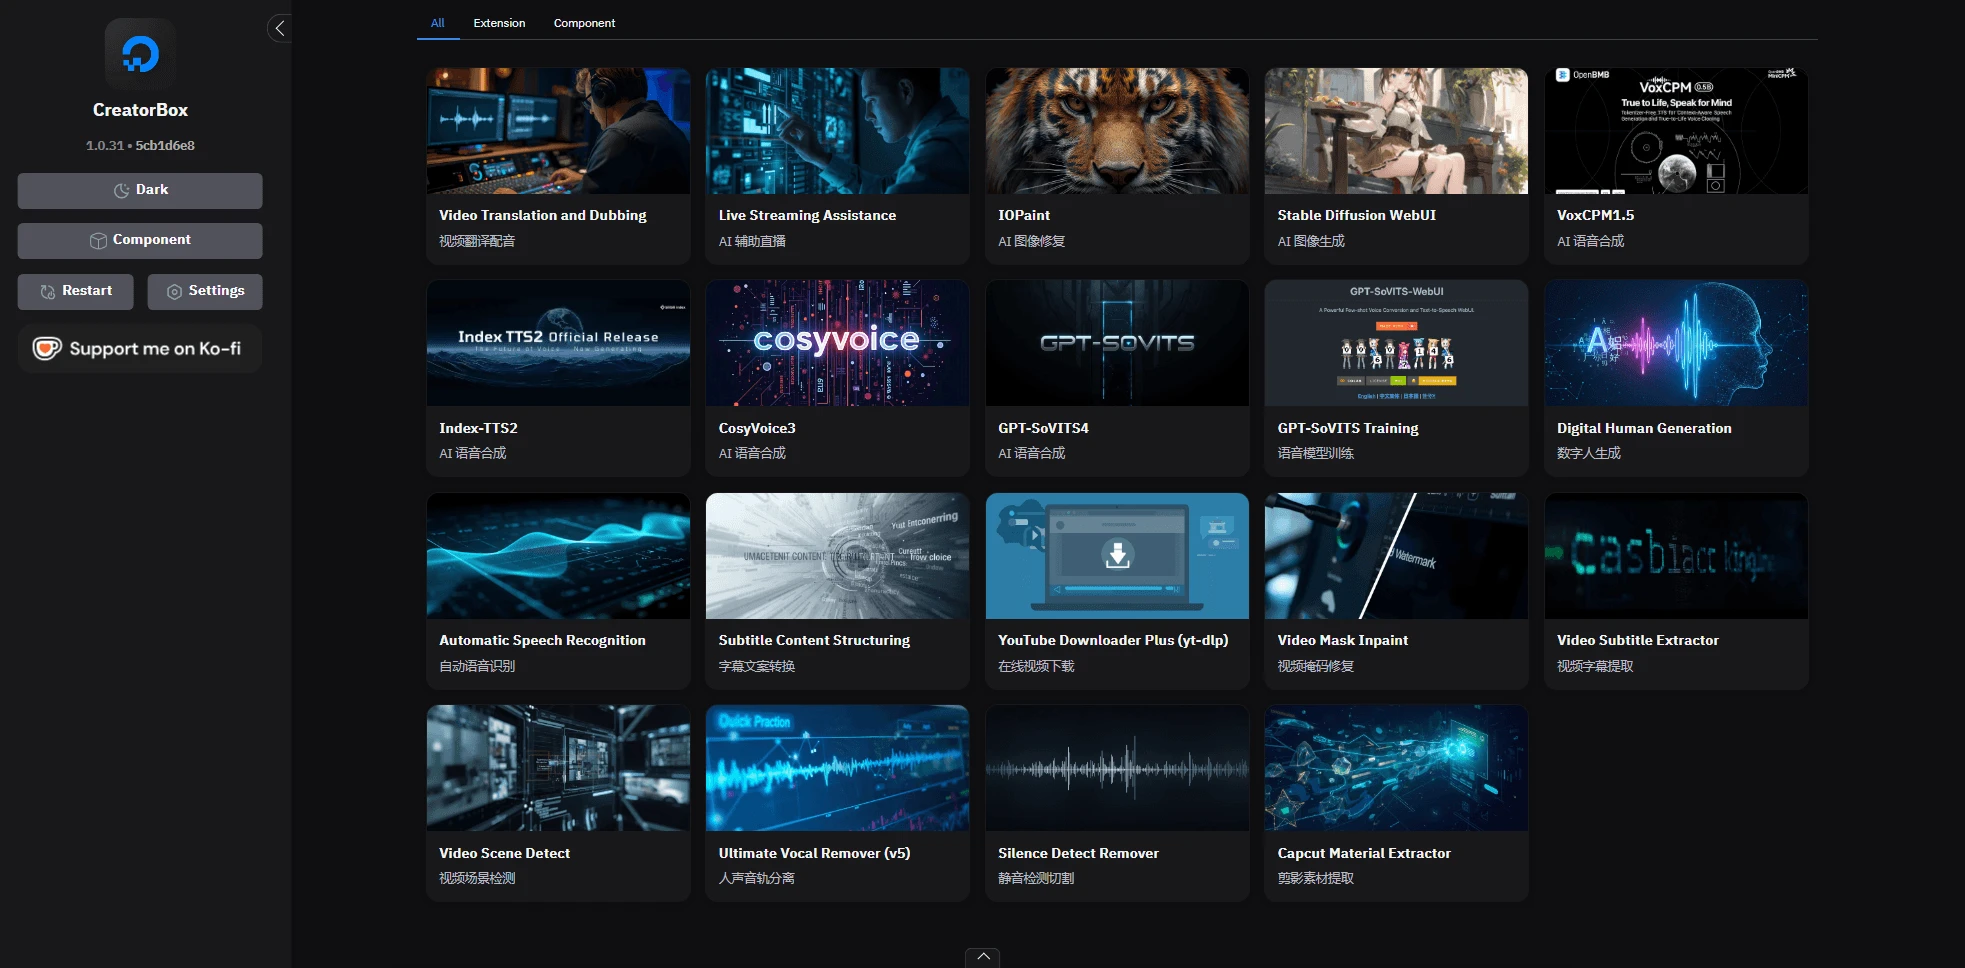Click version text 1.0.31 • 5cb1d6e8
The height and width of the screenshot is (968, 1965).
pyautogui.click(x=140, y=145)
